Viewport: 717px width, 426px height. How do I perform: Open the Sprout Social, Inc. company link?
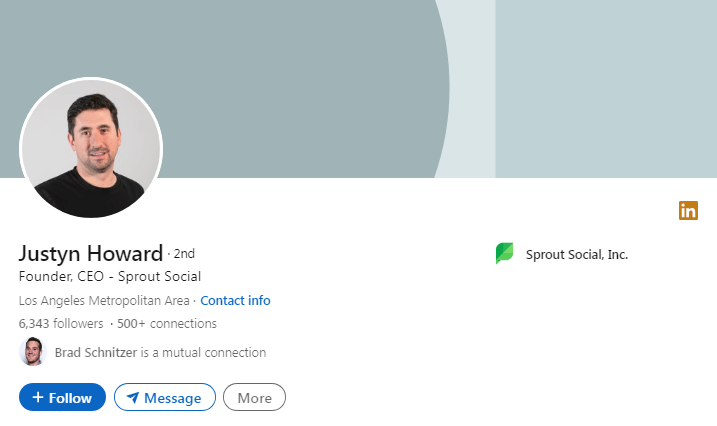pyautogui.click(x=577, y=254)
